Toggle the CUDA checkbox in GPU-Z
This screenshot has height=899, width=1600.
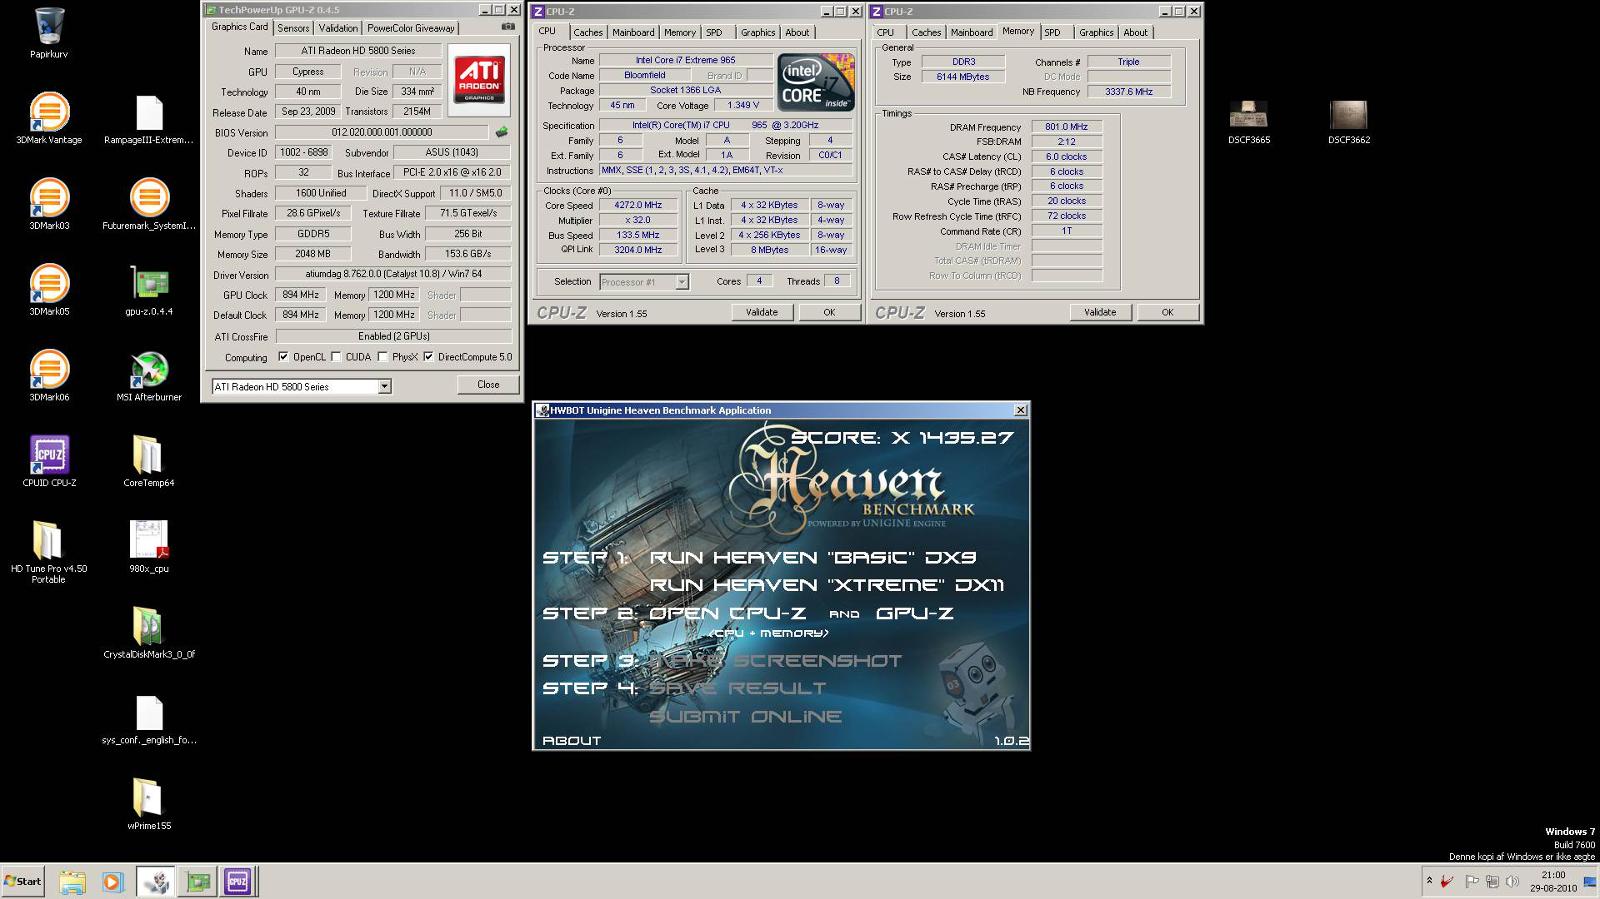[x=336, y=357]
